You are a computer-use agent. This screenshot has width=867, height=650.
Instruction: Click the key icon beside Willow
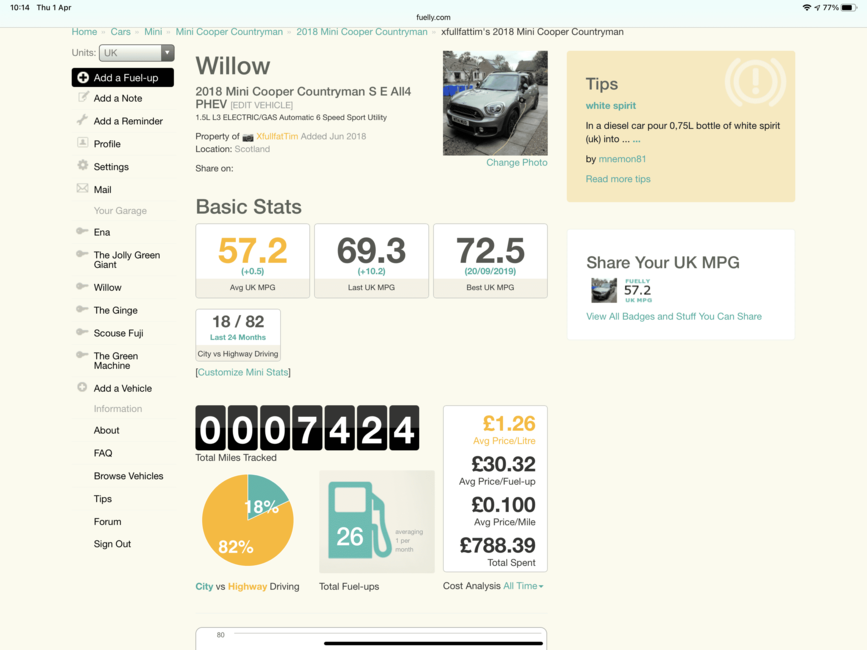82,286
